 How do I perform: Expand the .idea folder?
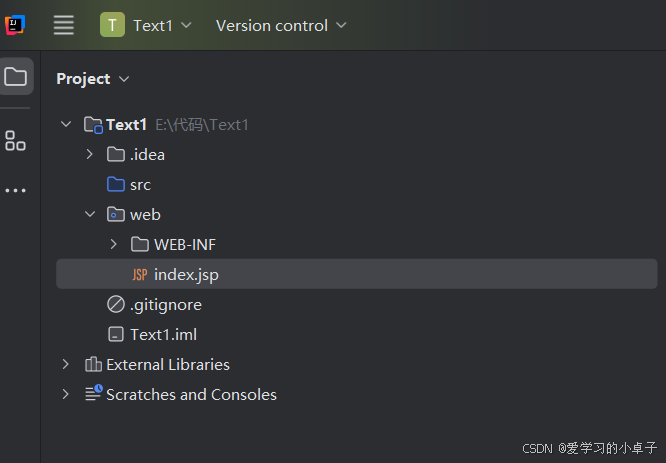pos(90,154)
